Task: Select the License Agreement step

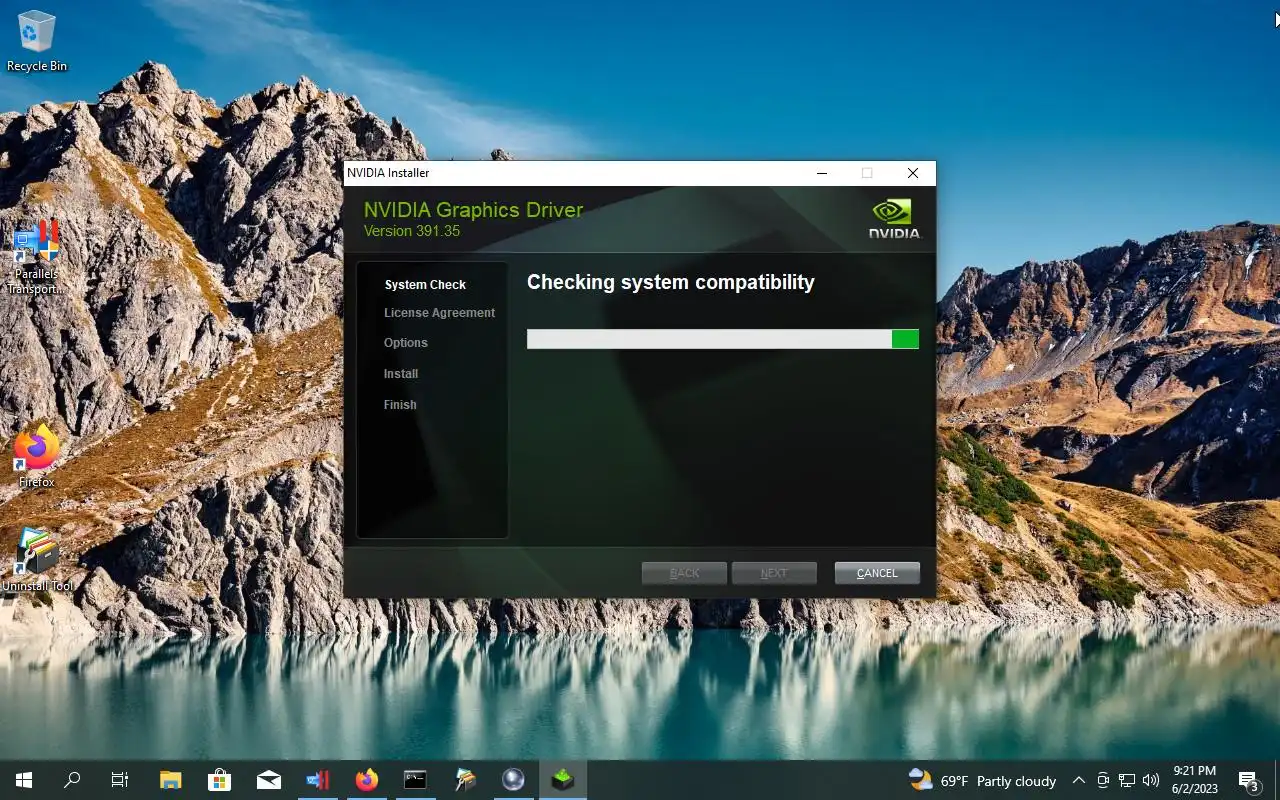Action: point(439,313)
